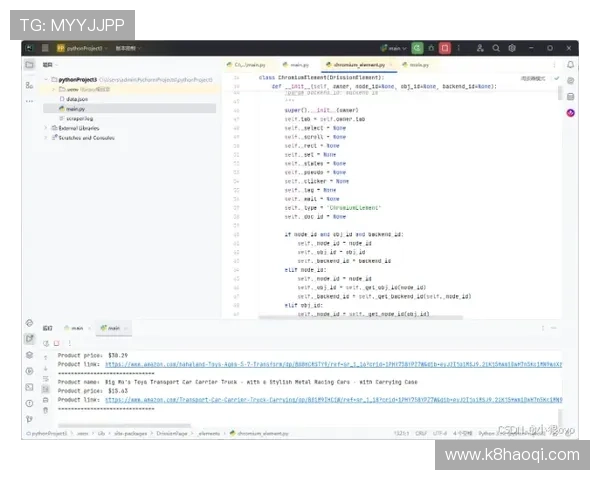Select the active main tab in the Run panel
Viewport: 600px width, 480px height.
click(x=114, y=328)
